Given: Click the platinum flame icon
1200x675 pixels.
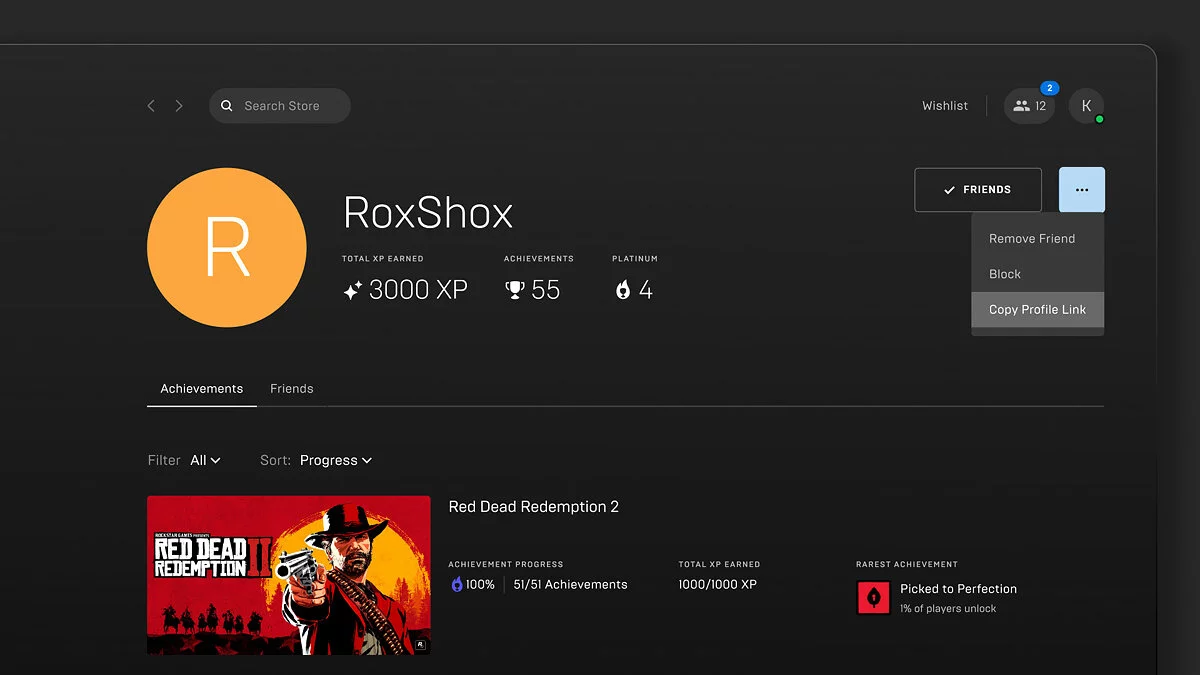Looking at the screenshot, I should (623, 290).
